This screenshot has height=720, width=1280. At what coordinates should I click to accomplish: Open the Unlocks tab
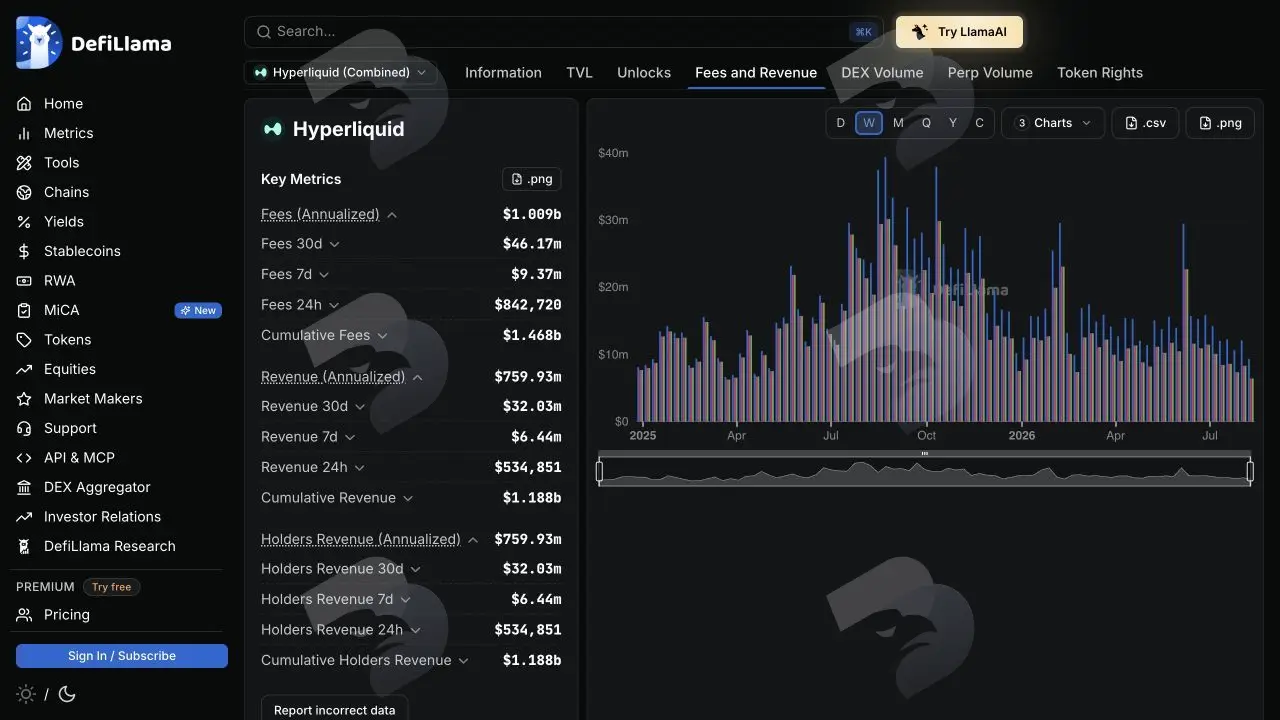tap(644, 72)
